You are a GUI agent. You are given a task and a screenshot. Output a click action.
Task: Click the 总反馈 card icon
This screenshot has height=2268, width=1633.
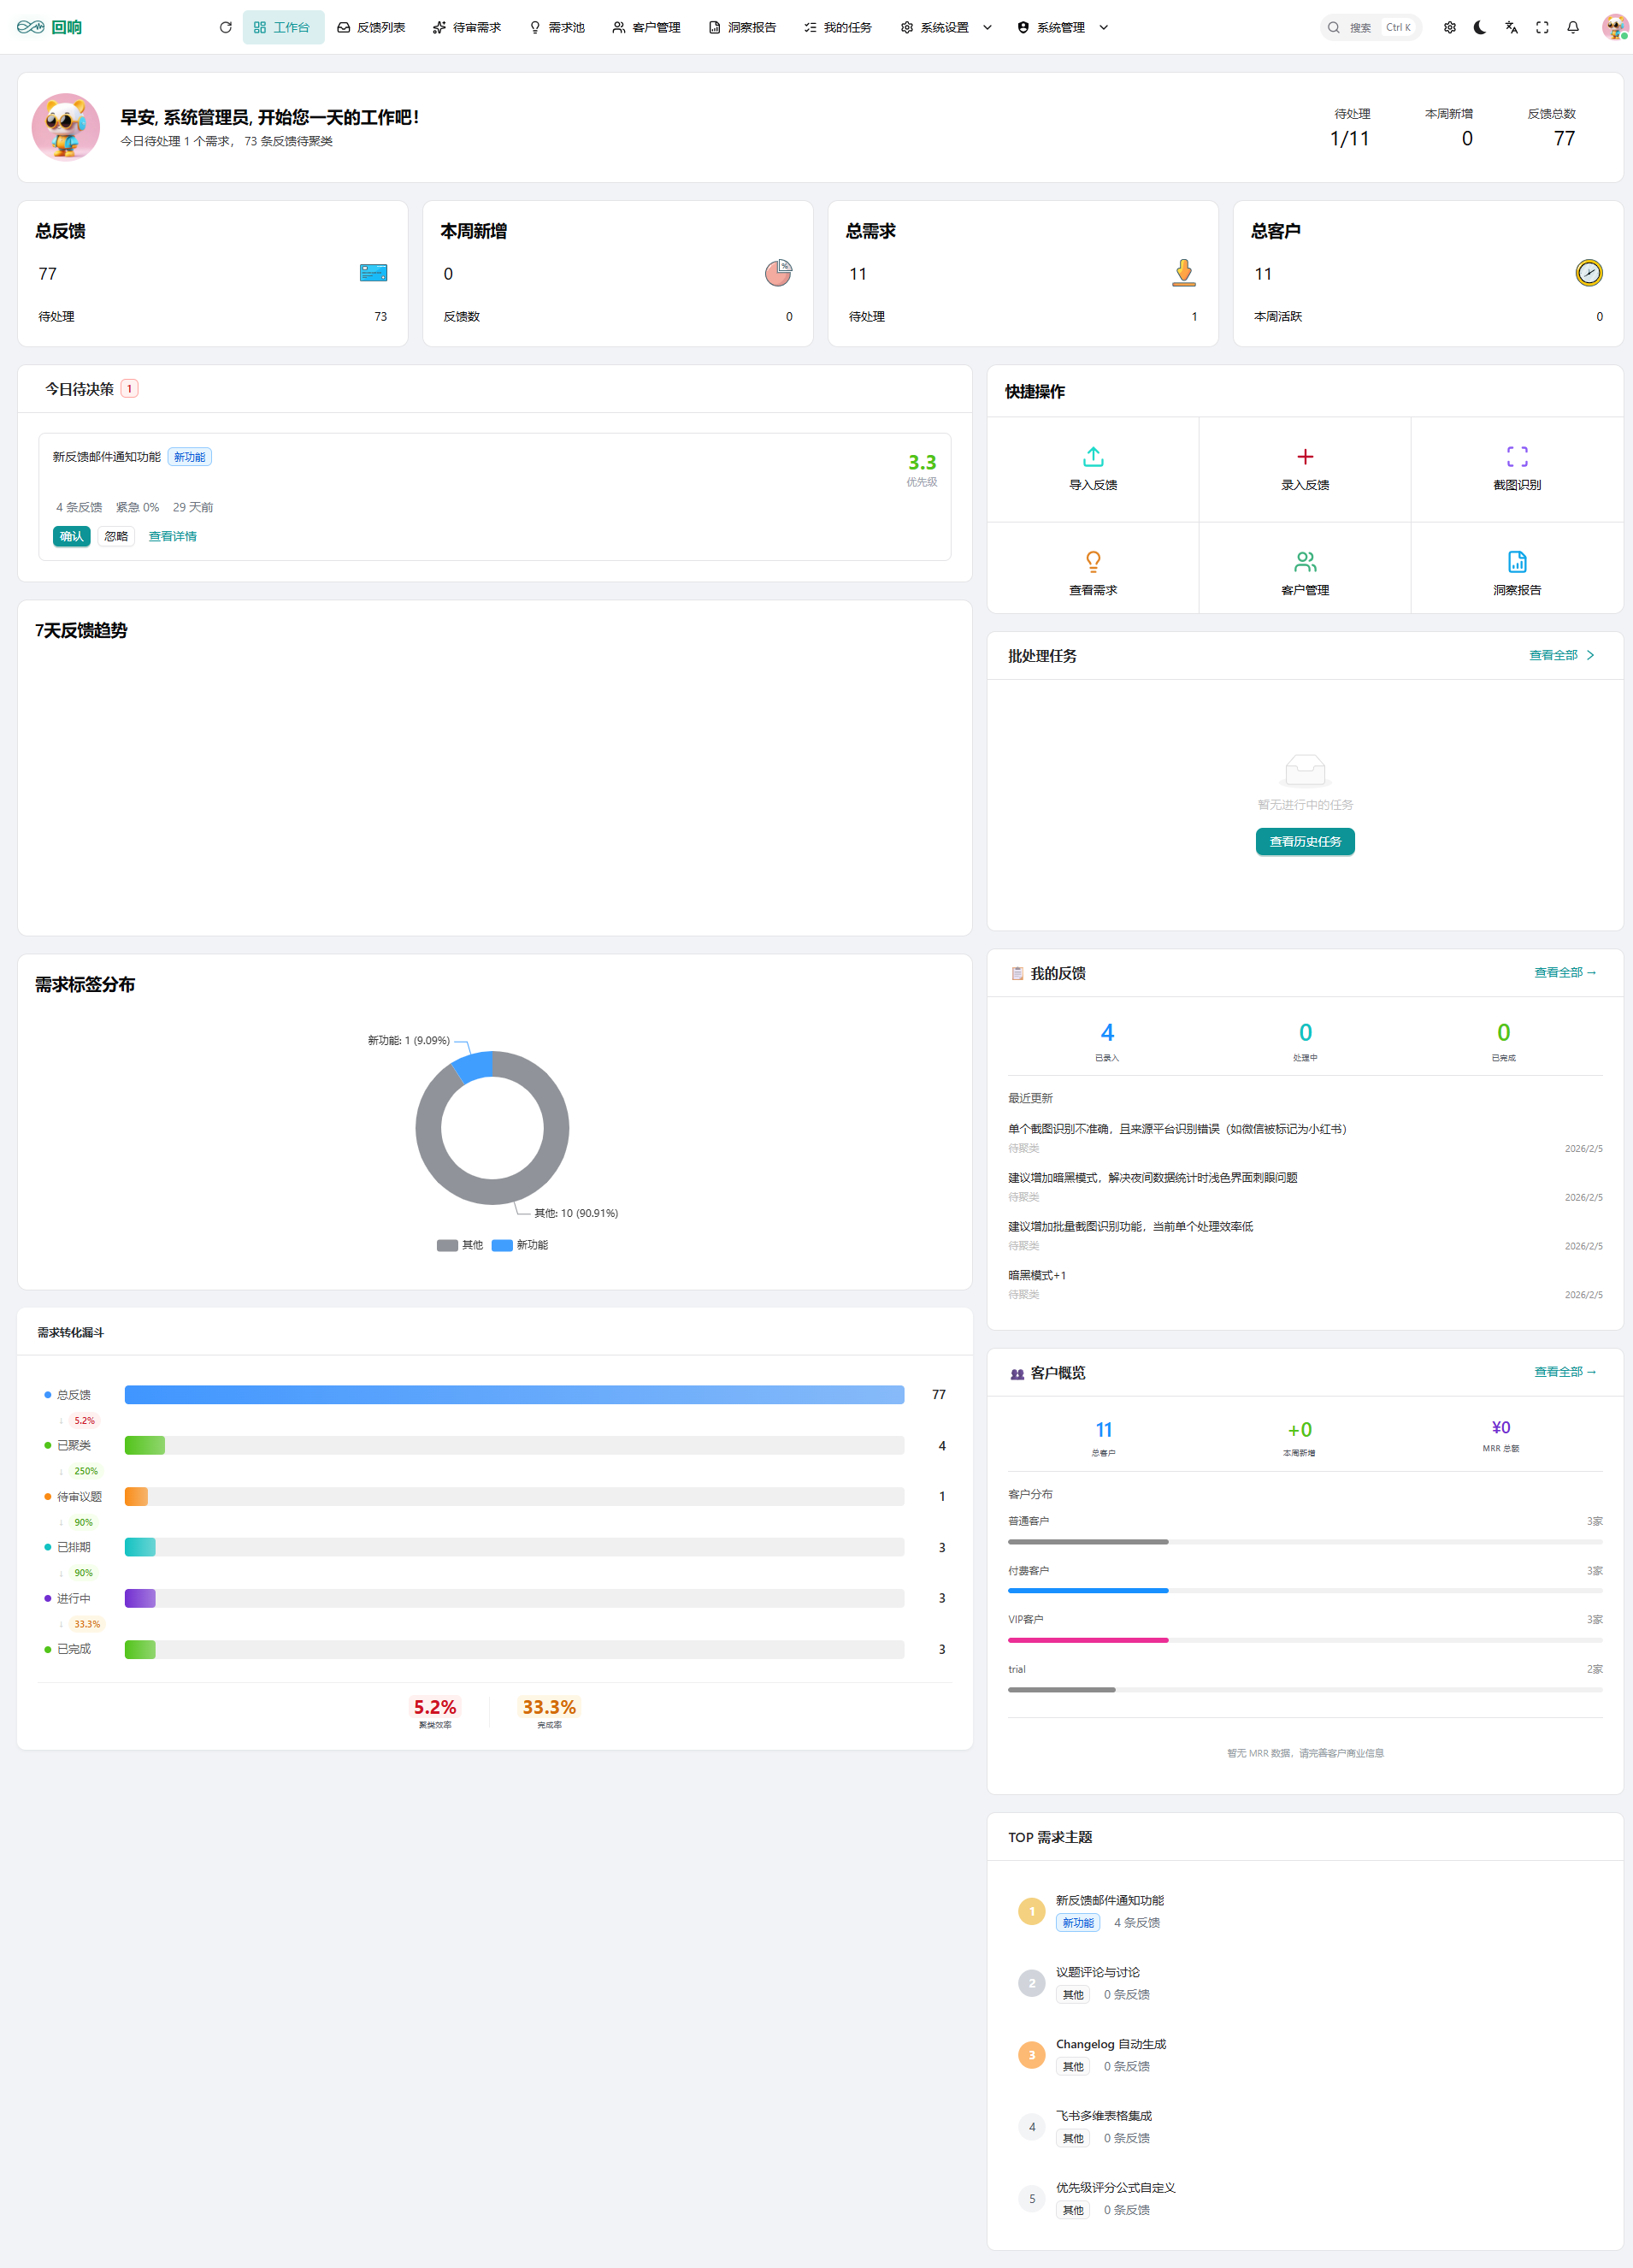[x=373, y=273]
